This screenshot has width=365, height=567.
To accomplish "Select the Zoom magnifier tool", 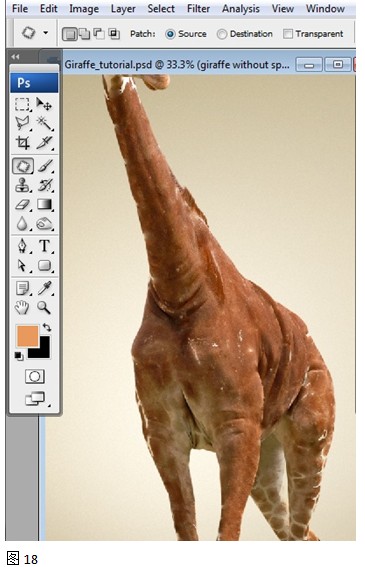I will coord(44,308).
